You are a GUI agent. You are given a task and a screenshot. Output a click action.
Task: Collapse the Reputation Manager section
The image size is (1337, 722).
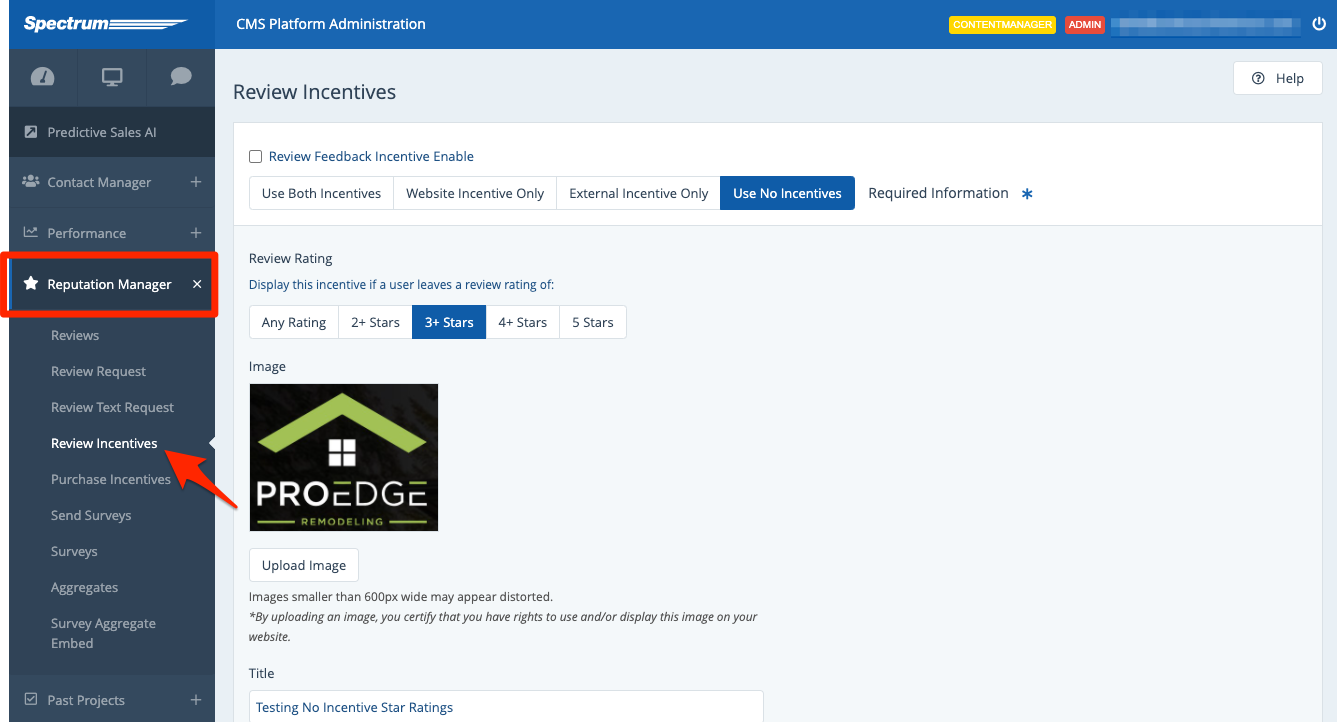point(197,284)
